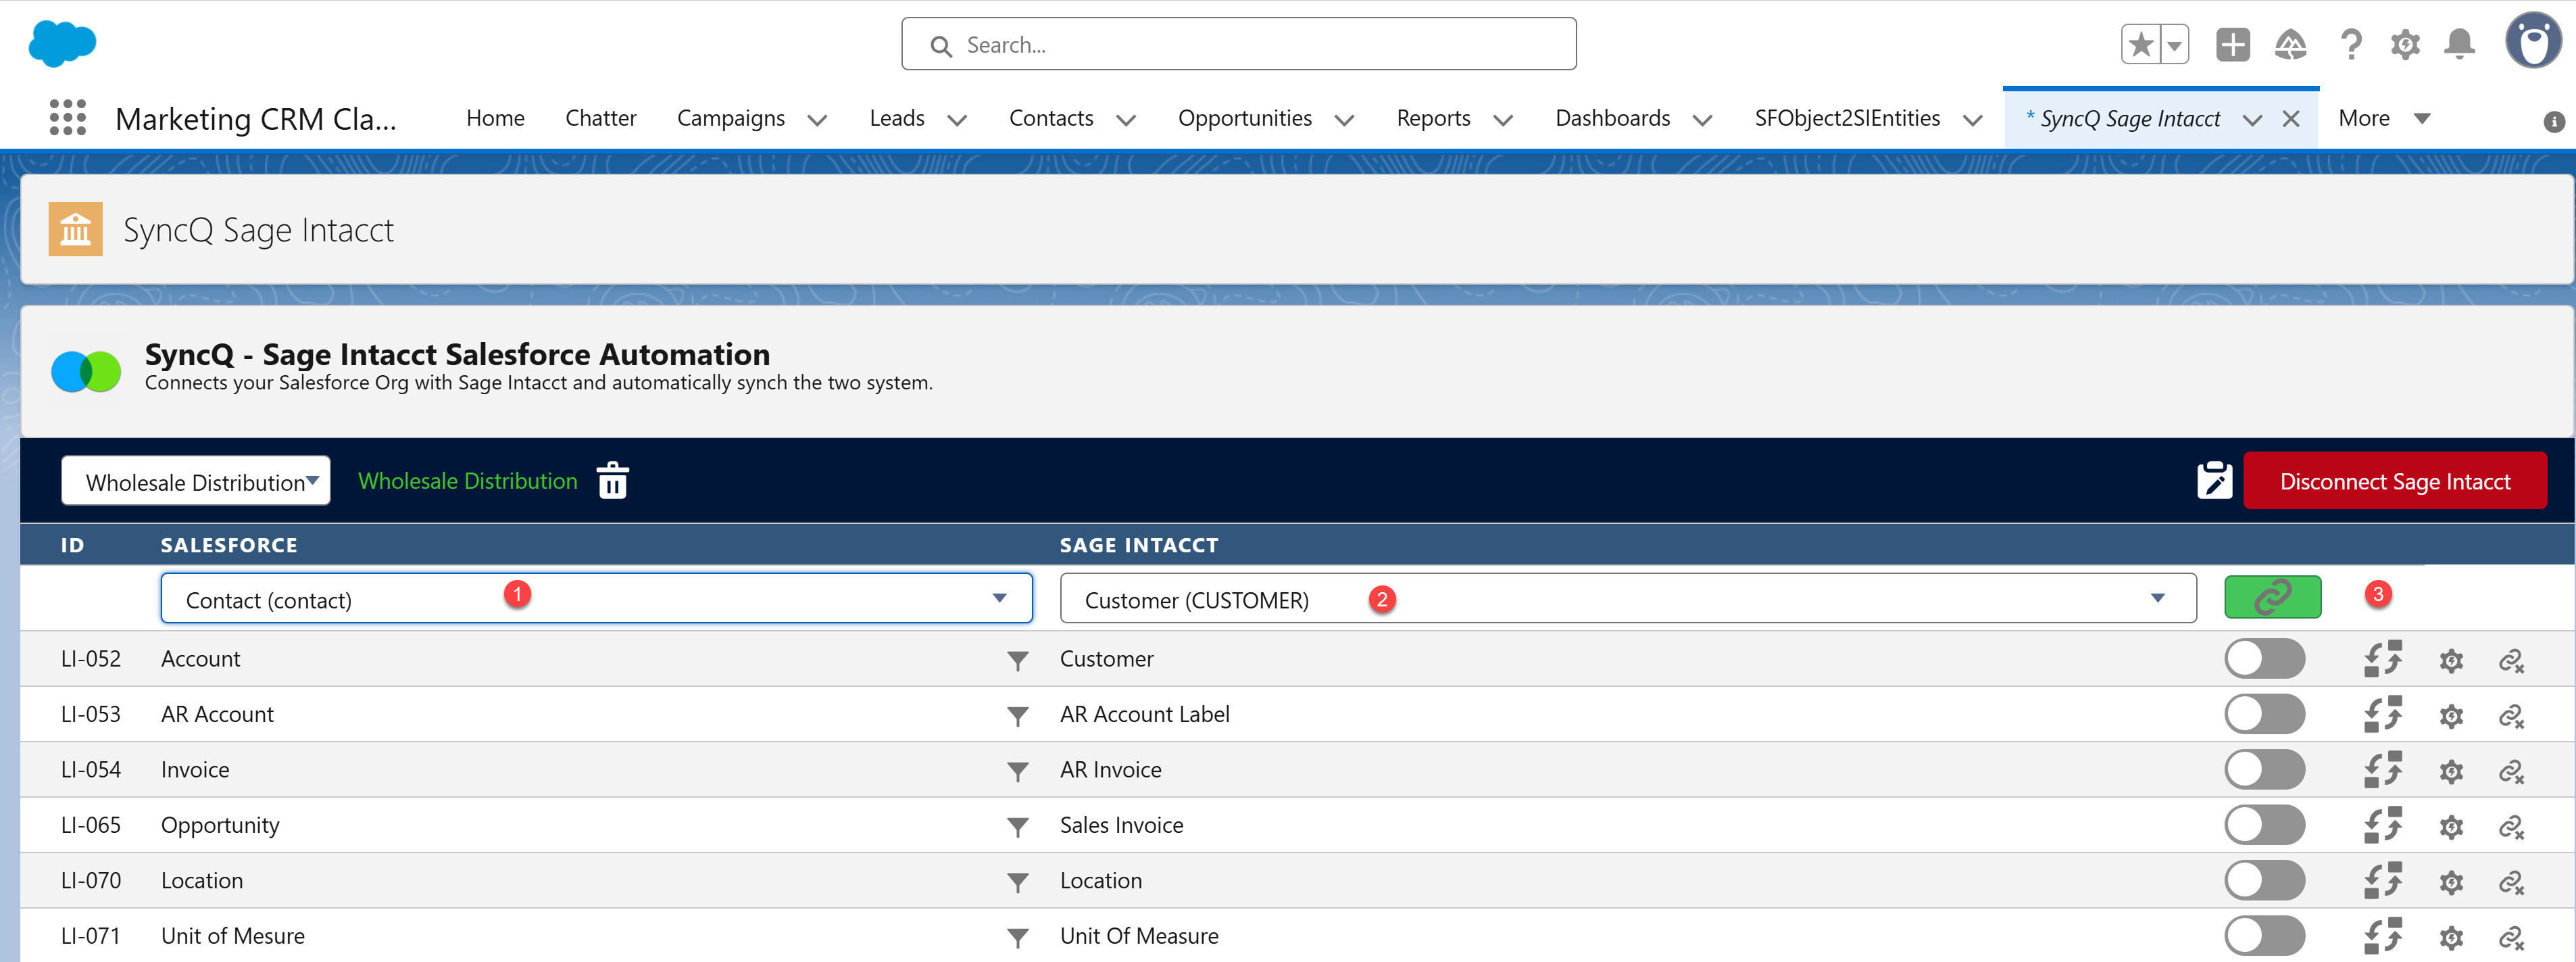Click the clipboard edit icon beside Disconnect
This screenshot has width=2576, height=962.
[x=2214, y=481]
